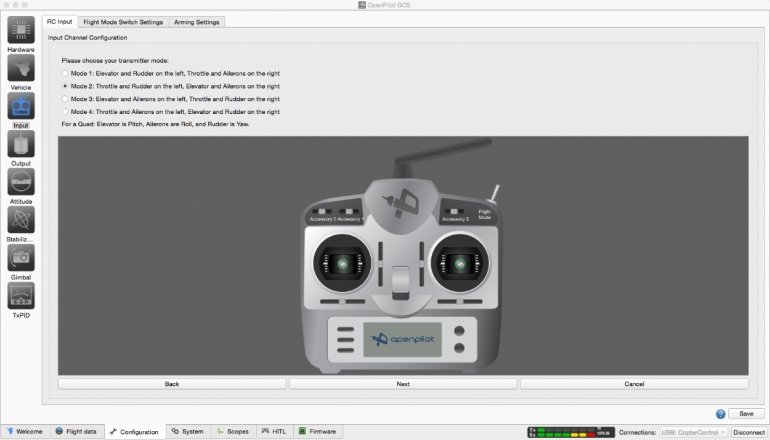The image size is (770, 440).
Task: Switch to Flight Mode Switch Settings tab
Action: [x=123, y=21]
